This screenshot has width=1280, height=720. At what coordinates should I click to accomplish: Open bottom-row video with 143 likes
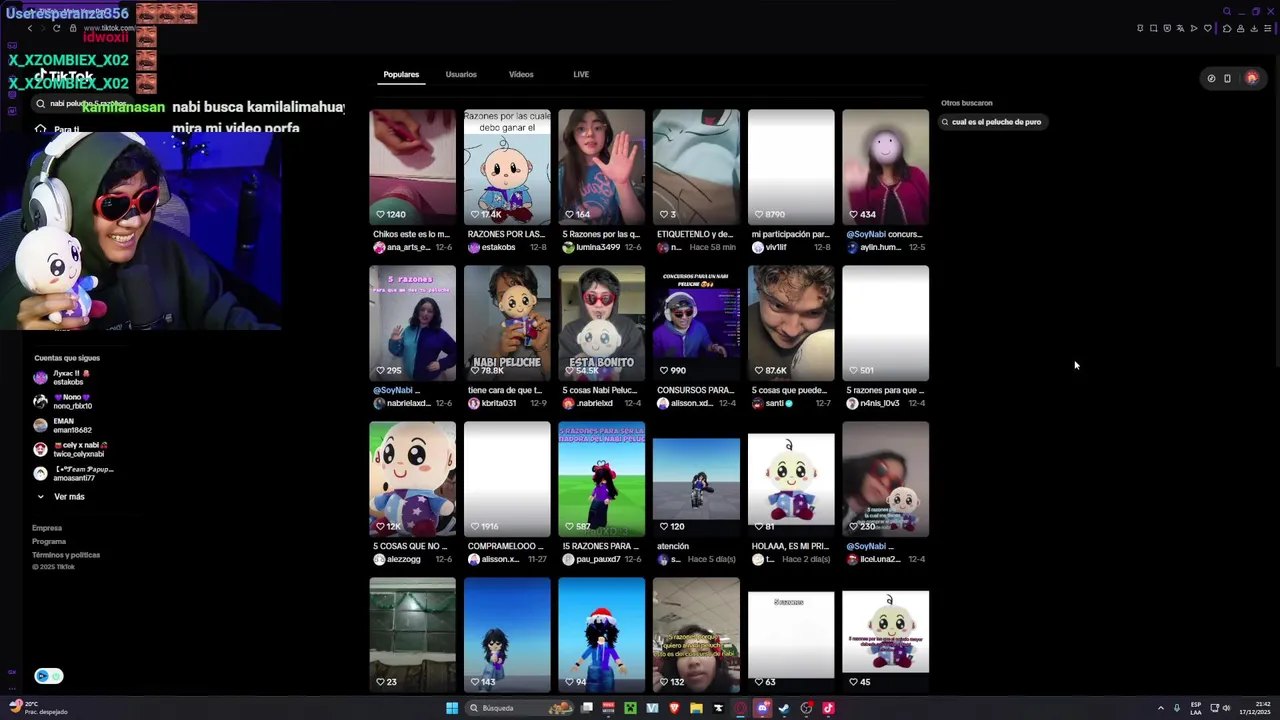click(507, 635)
